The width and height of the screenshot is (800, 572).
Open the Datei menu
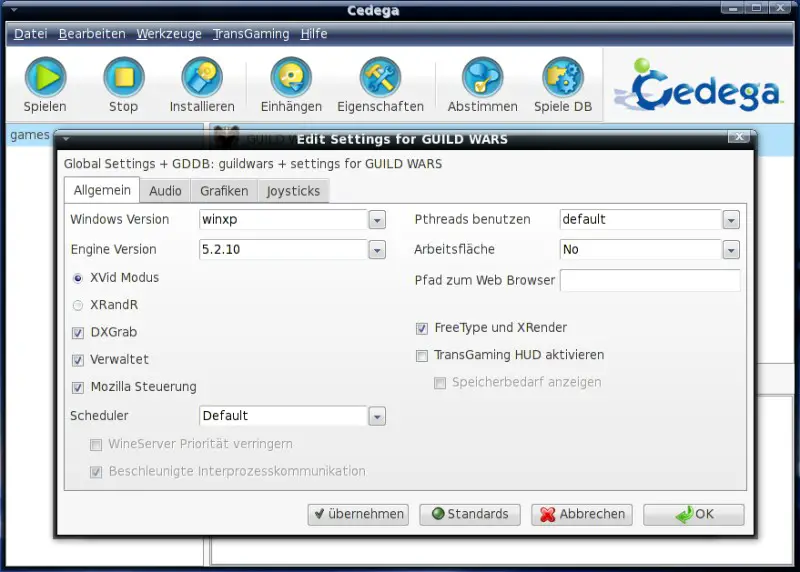coord(30,34)
